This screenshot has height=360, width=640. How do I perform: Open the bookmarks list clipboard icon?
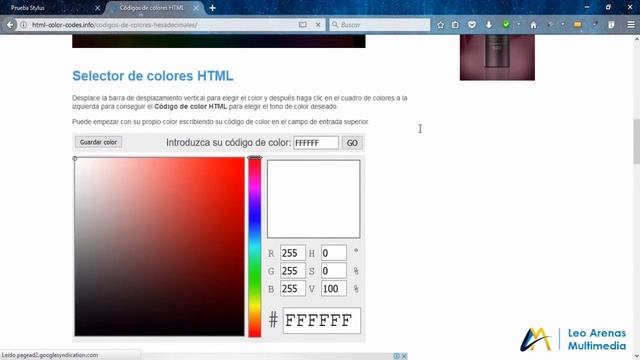(x=455, y=25)
